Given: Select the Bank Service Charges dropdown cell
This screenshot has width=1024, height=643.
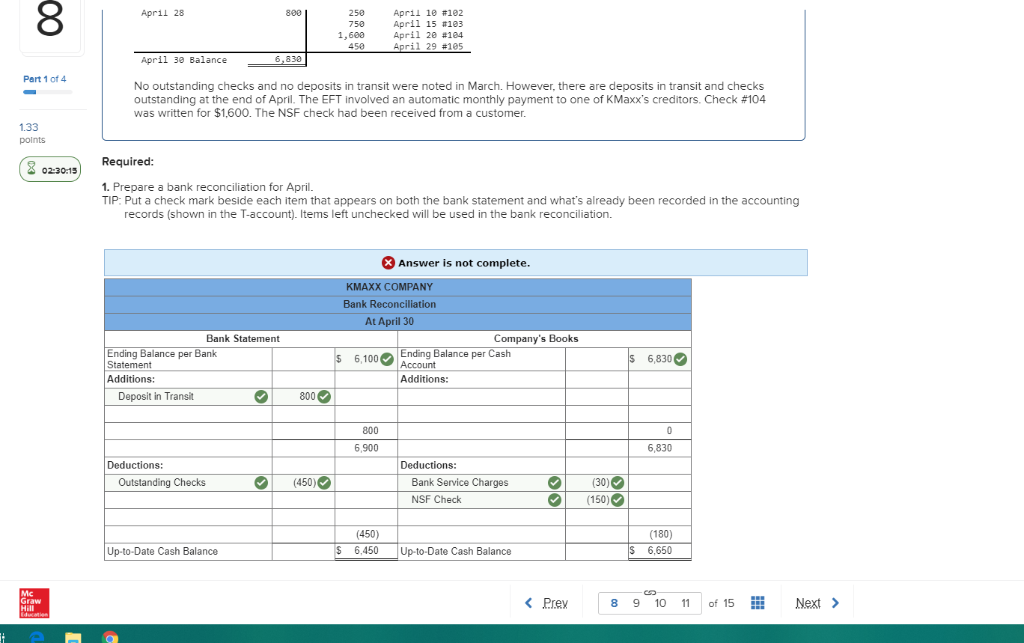Looking at the screenshot, I should click(x=481, y=482).
